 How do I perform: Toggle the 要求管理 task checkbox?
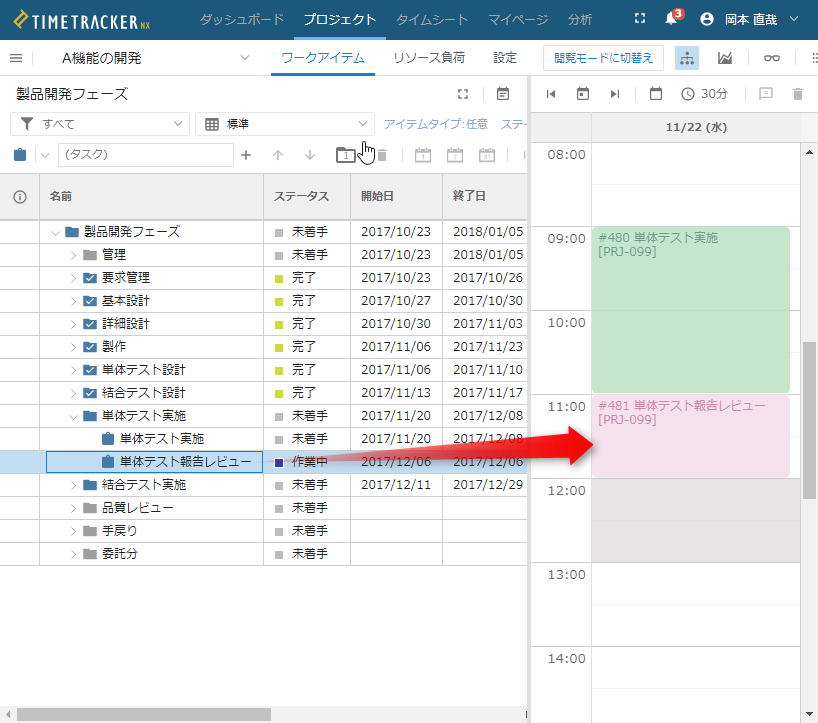[89, 278]
